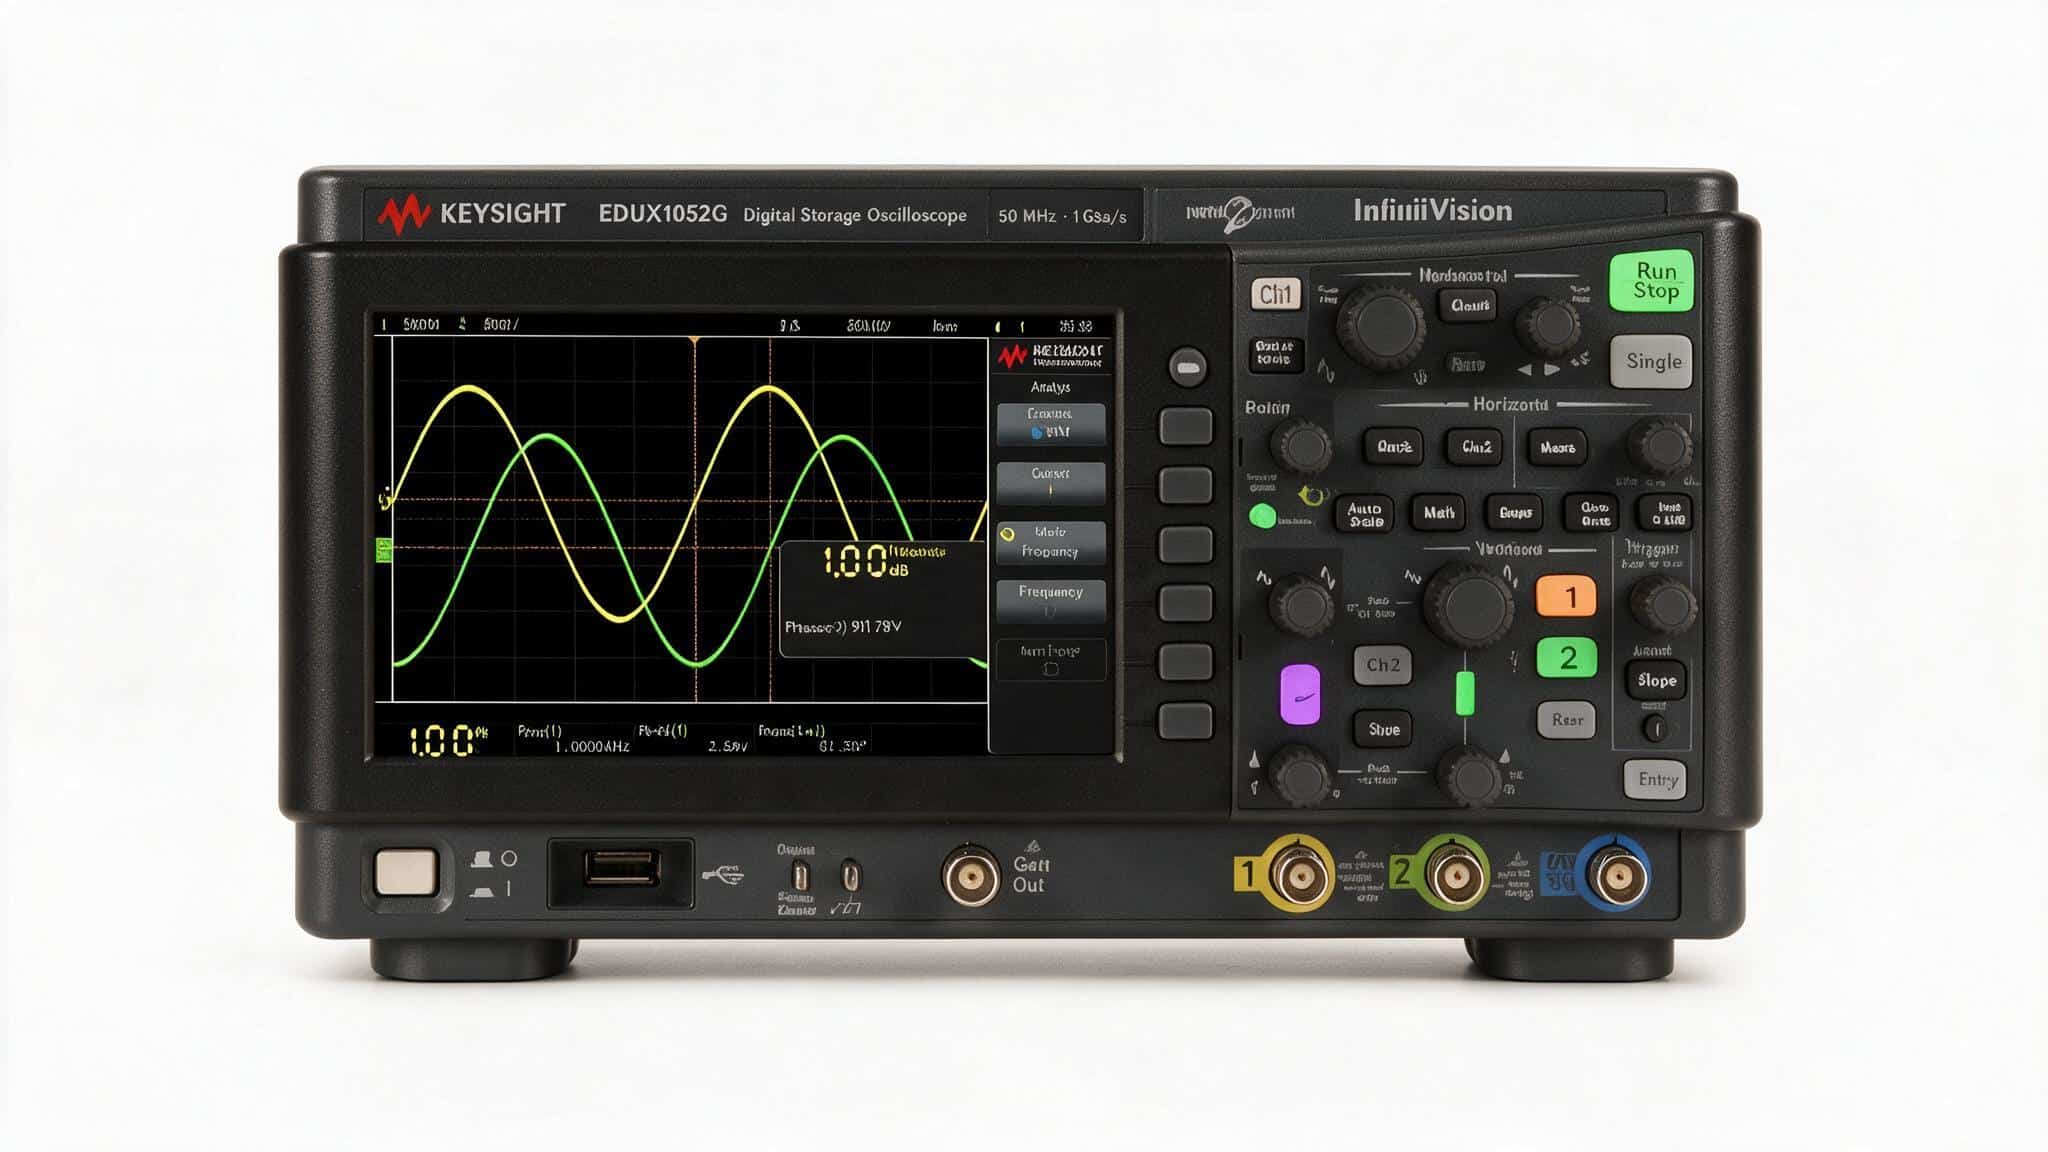Image resolution: width=2048 pixels, height=1152 pixels.
Task: Click the 1.0000 frequency readout at screen bottom
Action: pos(591,747)
